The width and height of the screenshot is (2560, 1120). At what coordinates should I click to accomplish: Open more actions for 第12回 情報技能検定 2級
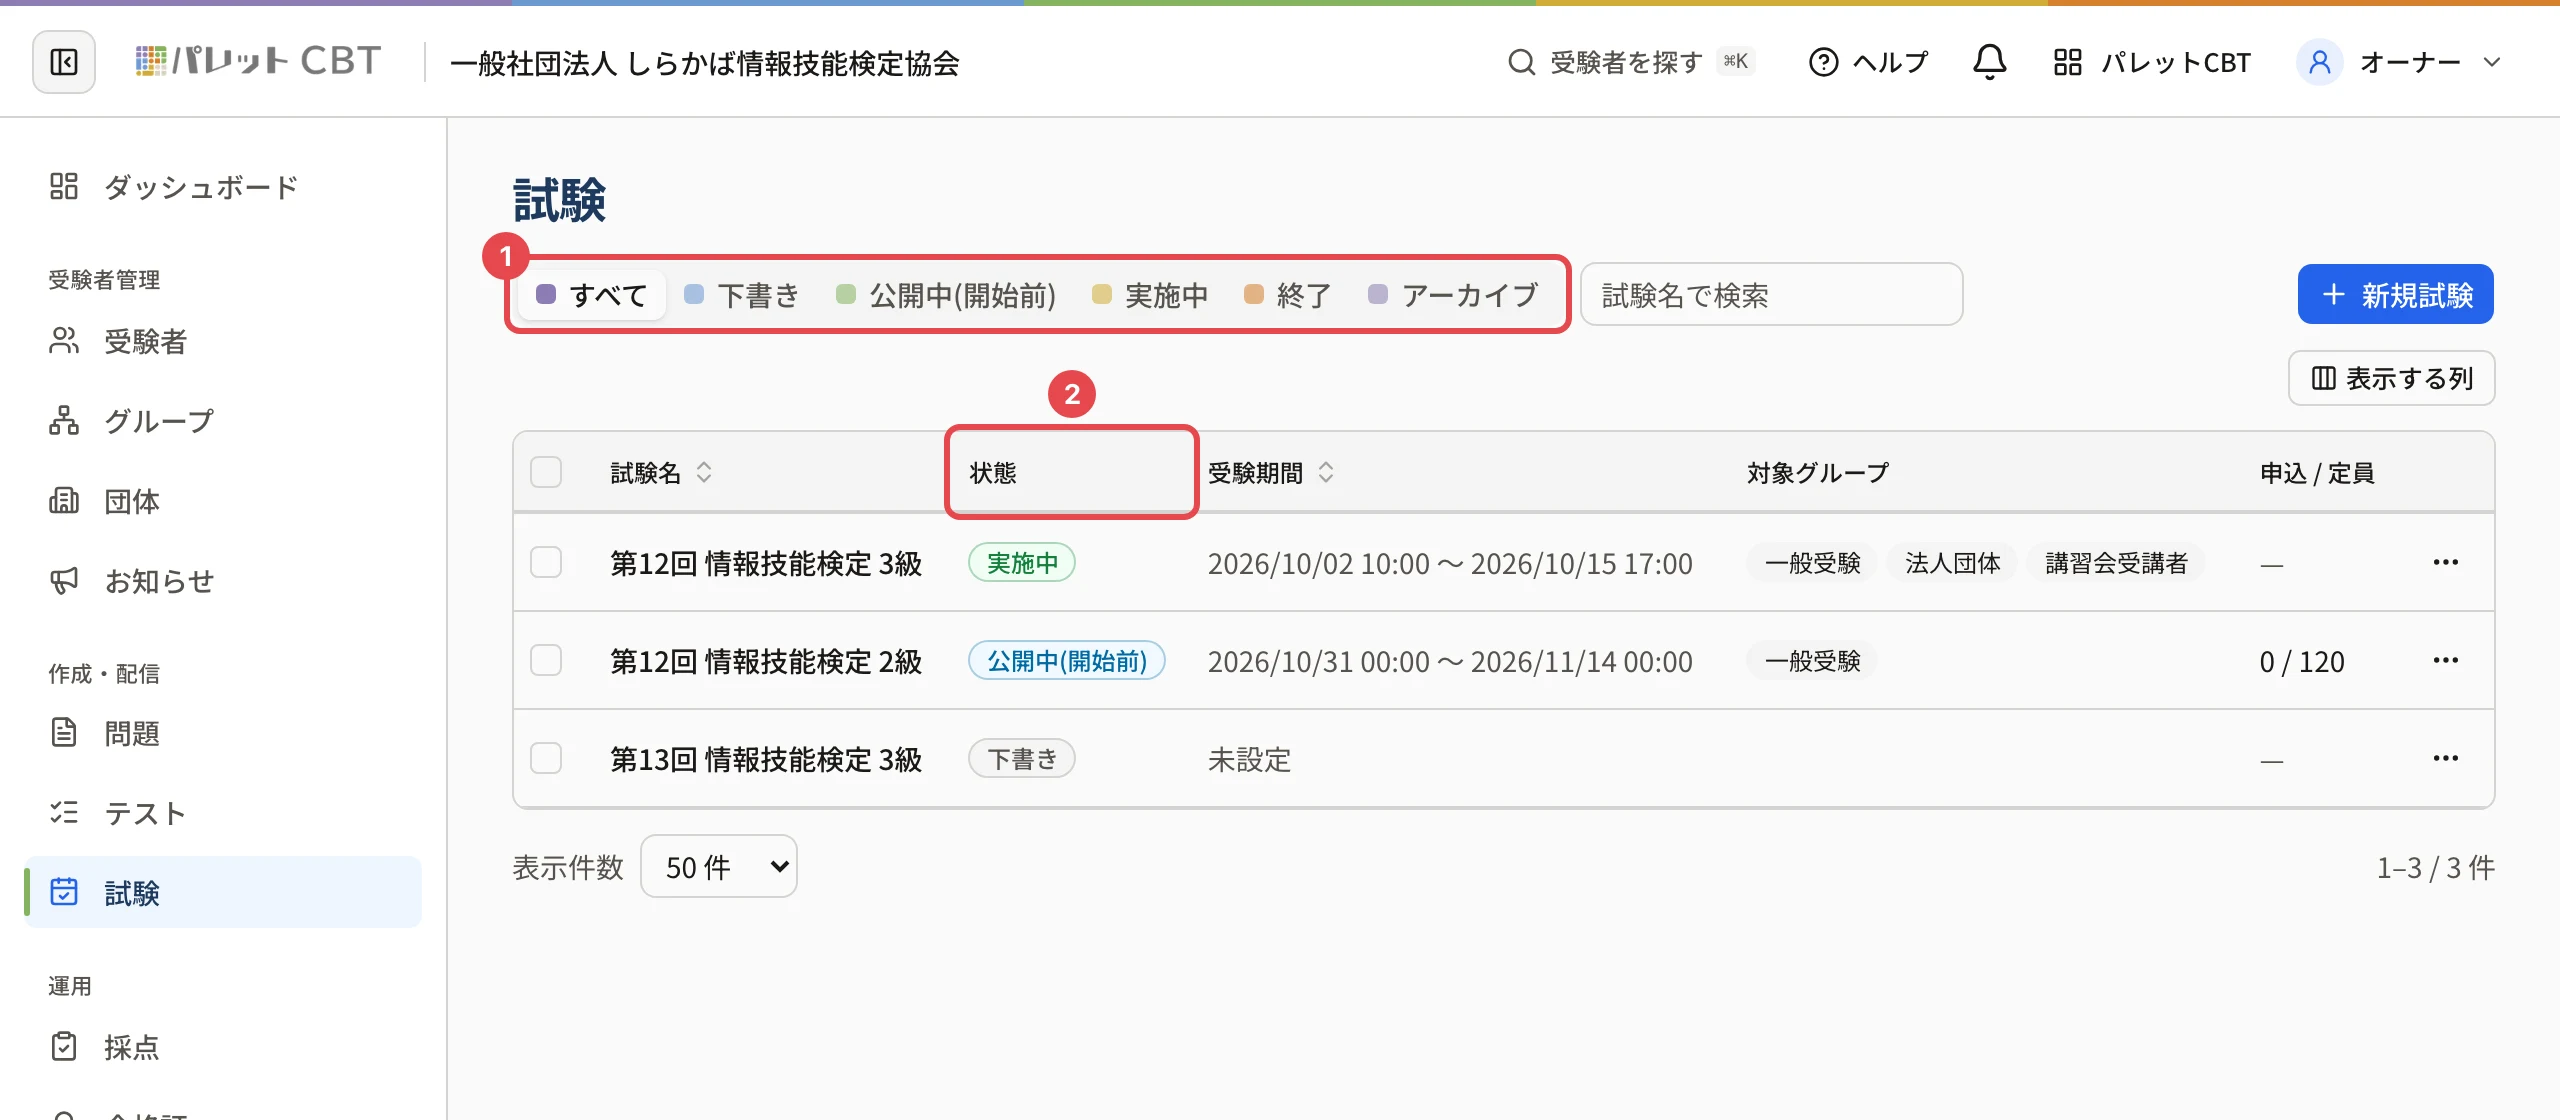click(2445, 660)
